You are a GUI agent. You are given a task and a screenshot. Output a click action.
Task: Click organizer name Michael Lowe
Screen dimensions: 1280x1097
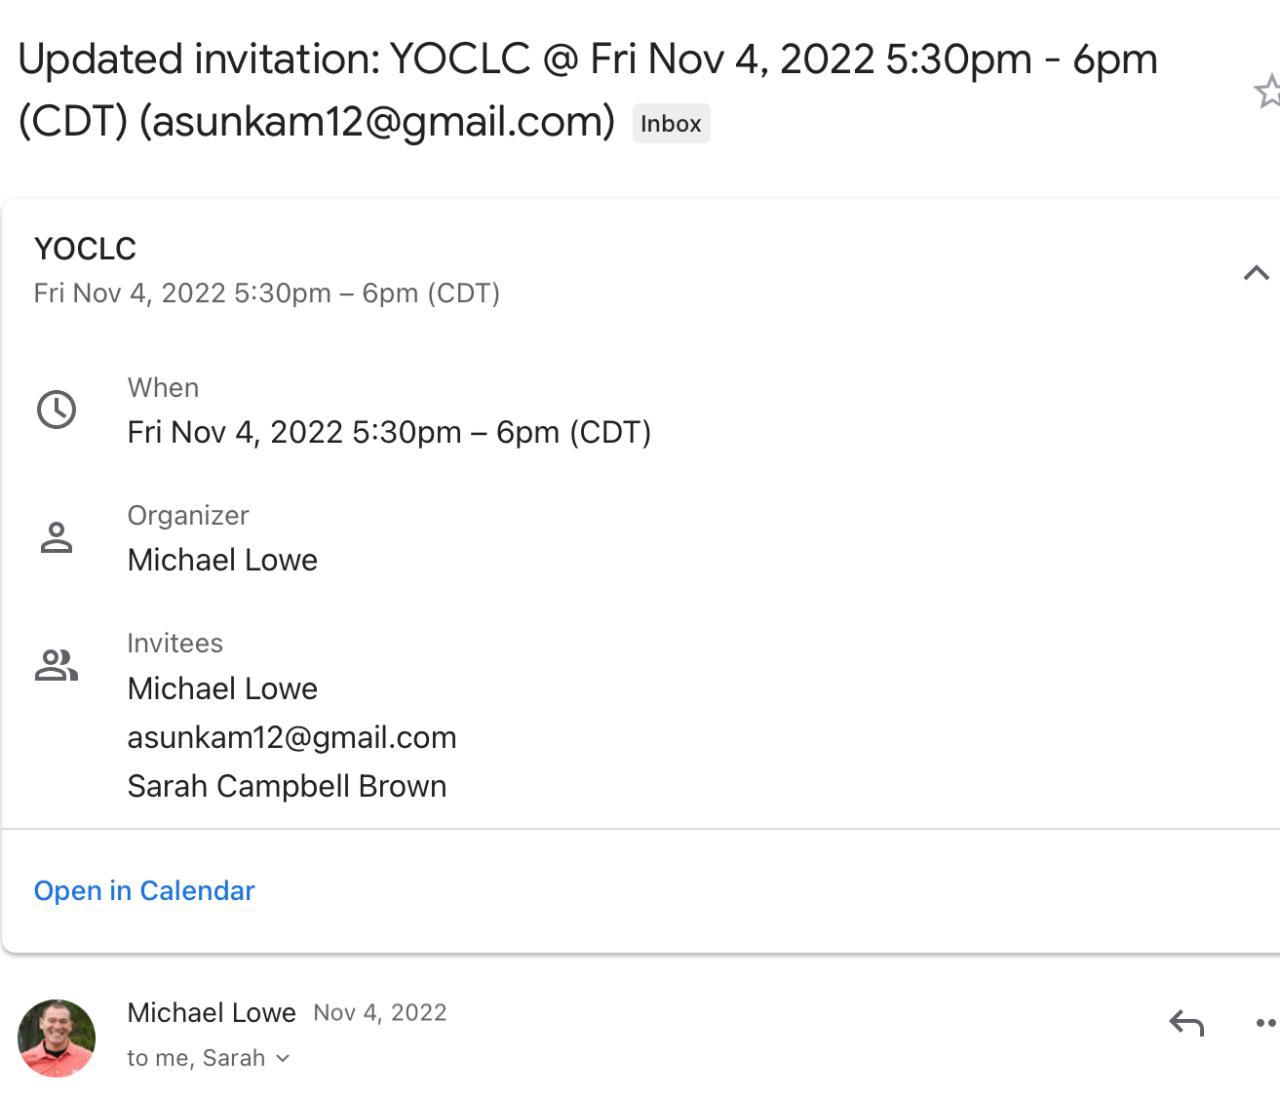pos(222,560)
